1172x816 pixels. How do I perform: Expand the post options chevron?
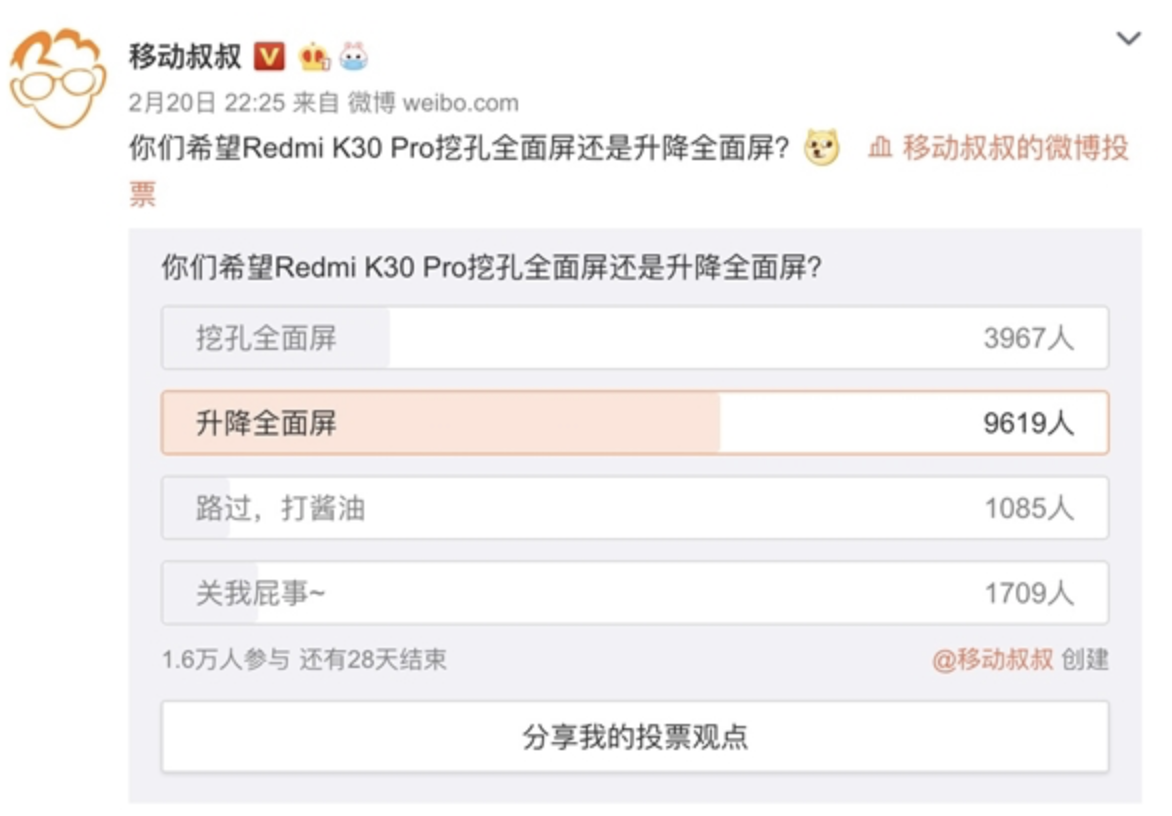[1128, 37]
